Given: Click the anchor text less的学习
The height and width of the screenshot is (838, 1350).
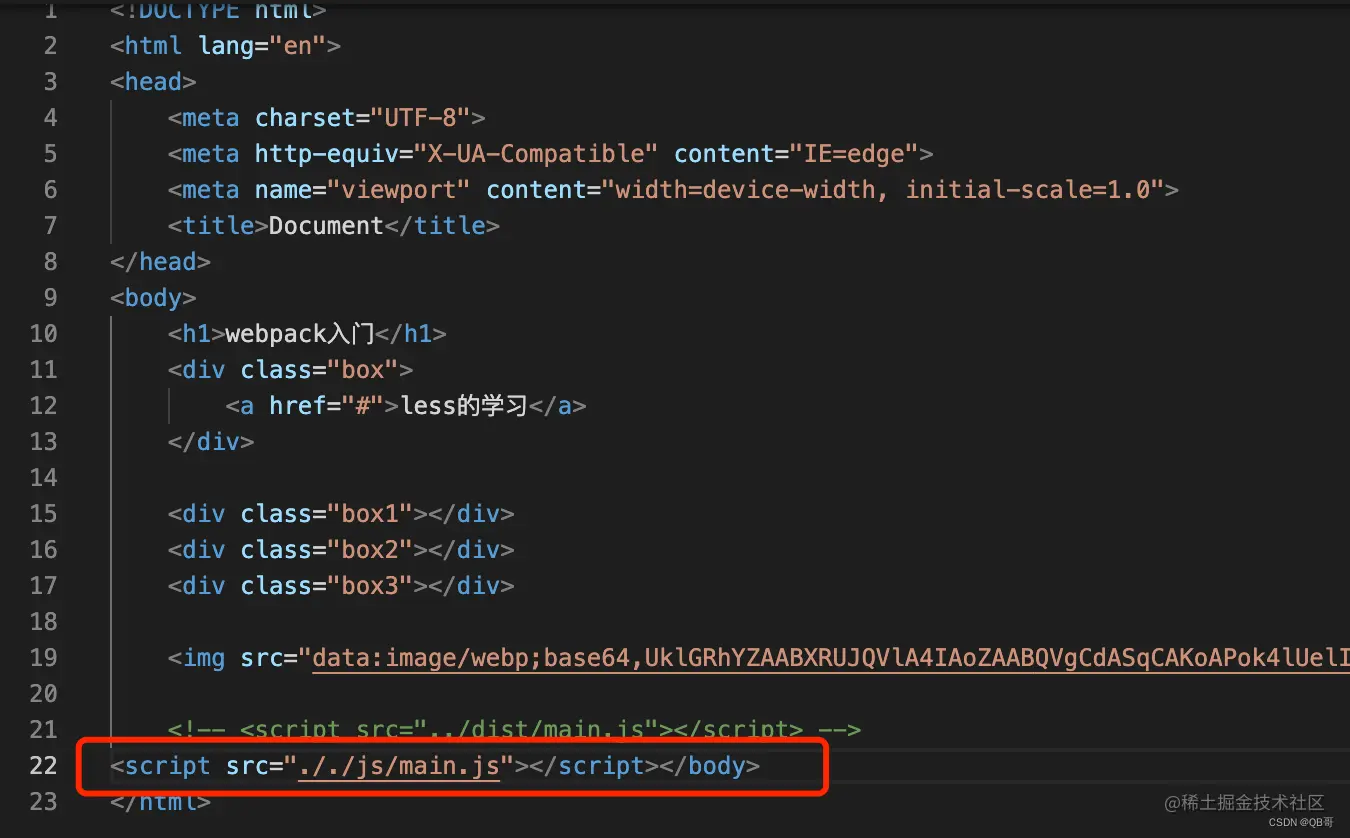Looking at the screenshot, I should point(464,406).
